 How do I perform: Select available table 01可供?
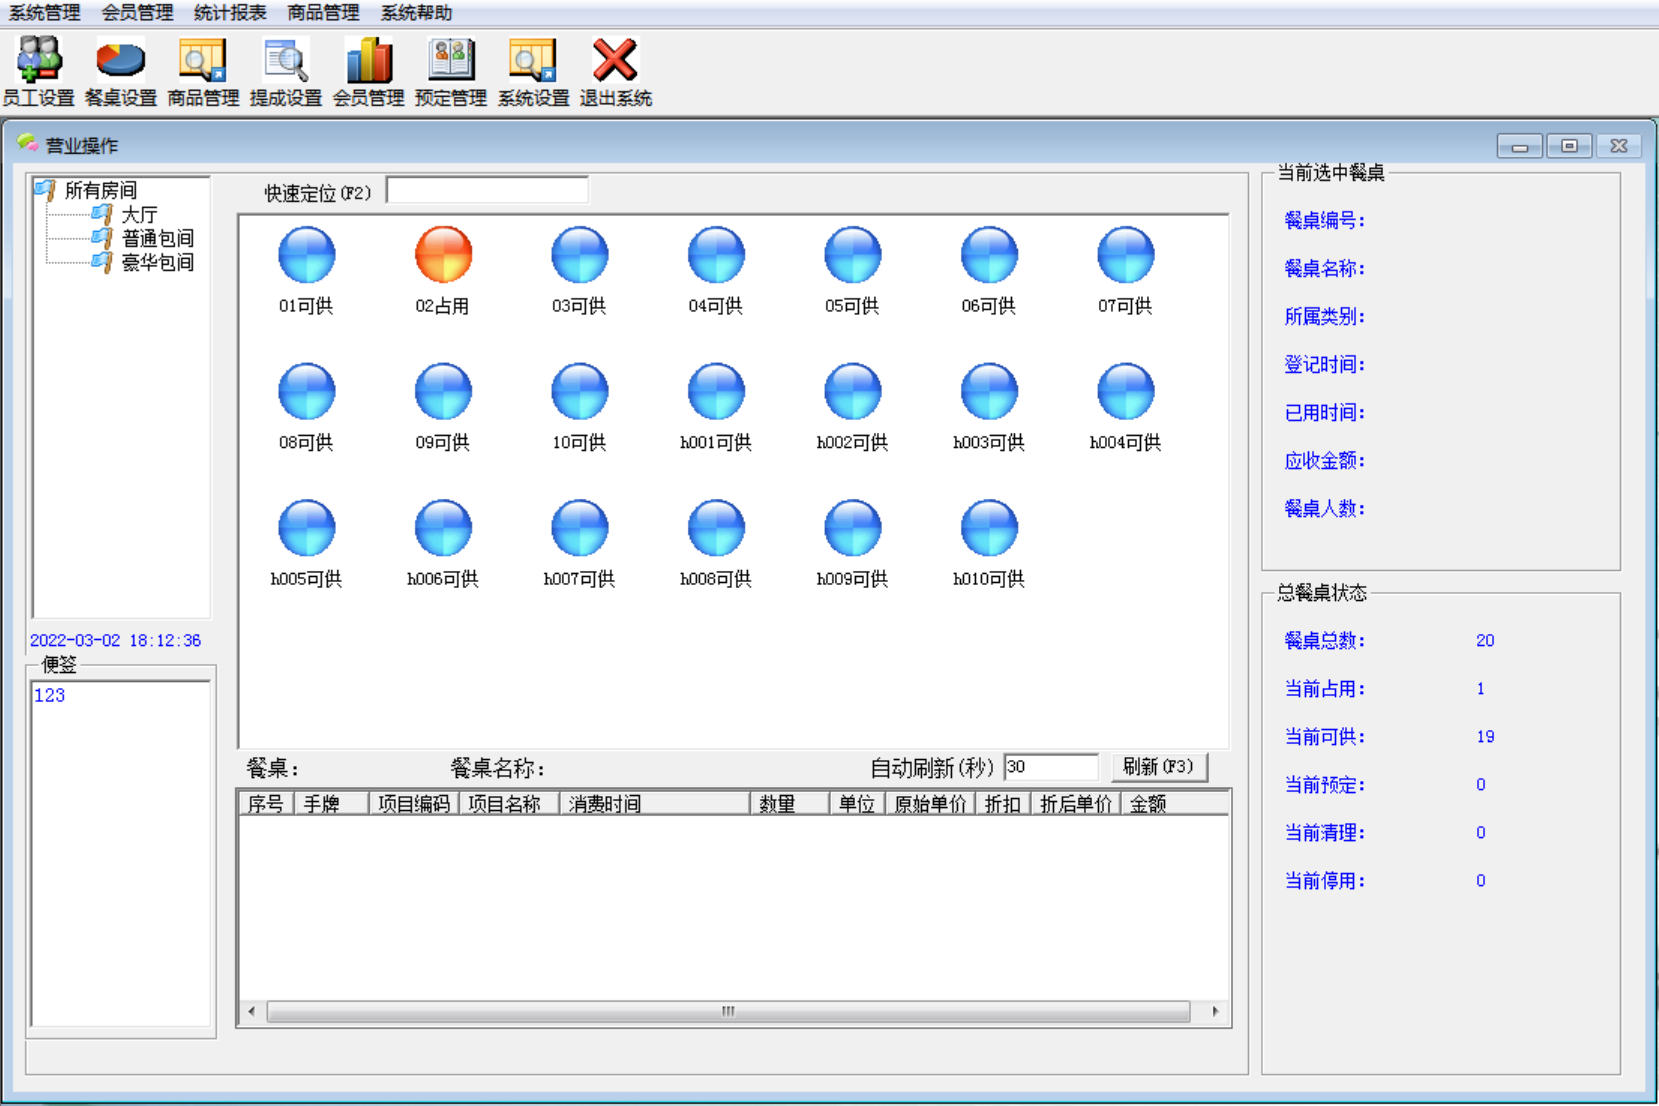coord(306,255)
